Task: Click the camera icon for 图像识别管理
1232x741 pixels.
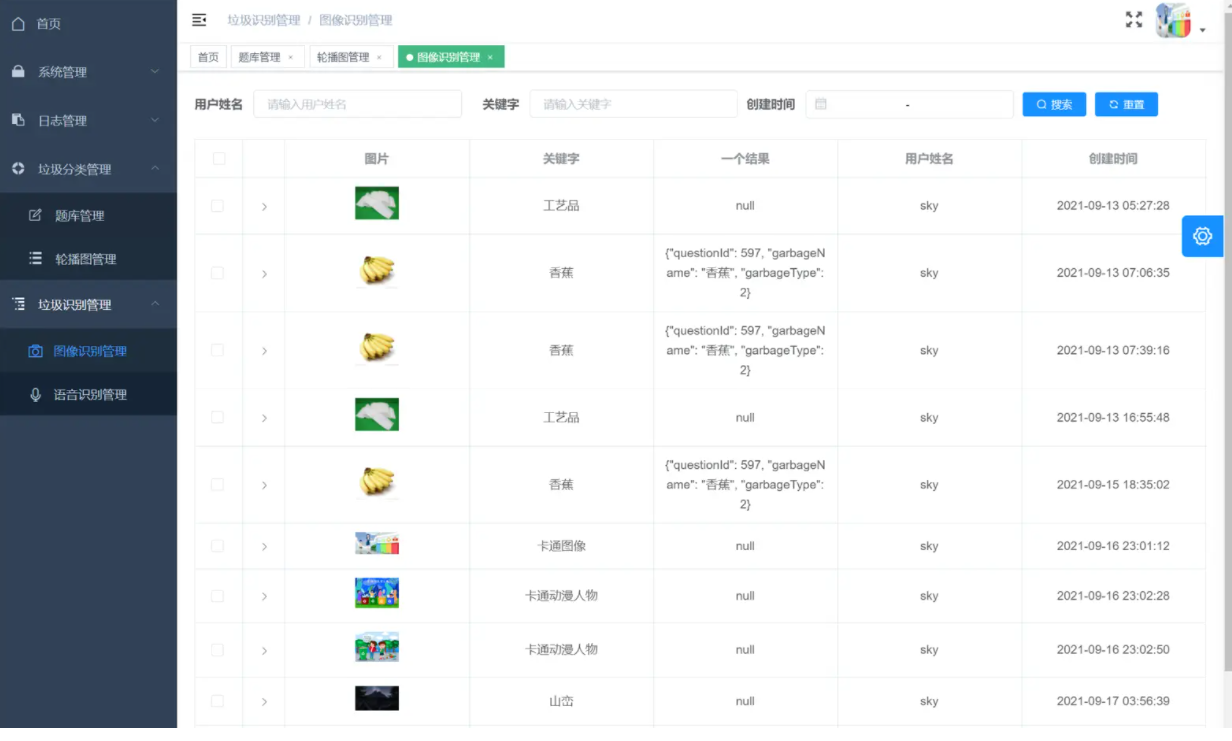Action: 36,351
